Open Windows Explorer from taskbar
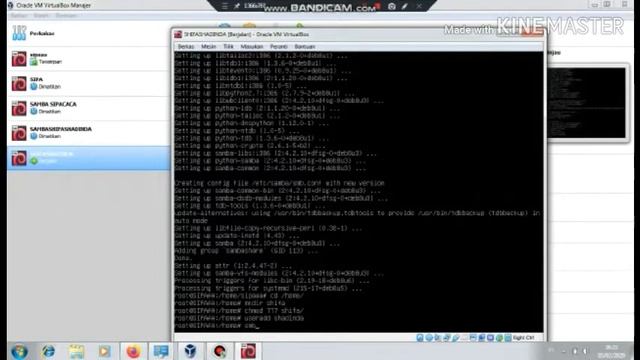The width and height of the screenshot is (640, 360). [76, 351]
